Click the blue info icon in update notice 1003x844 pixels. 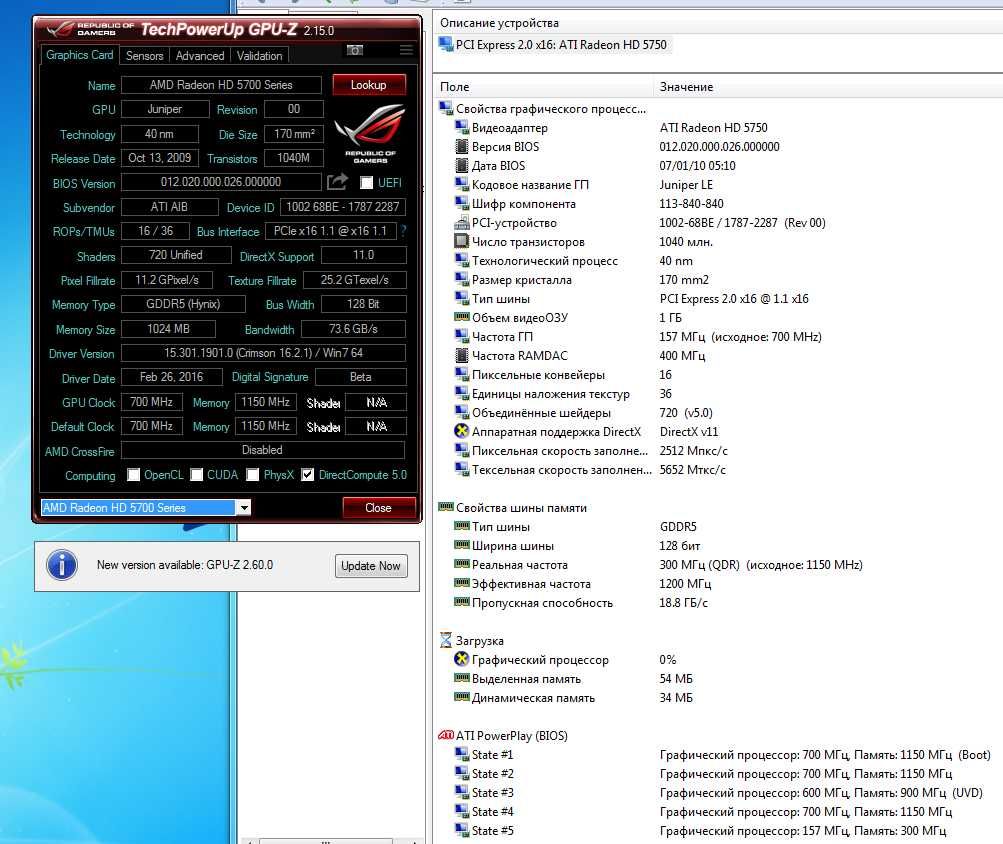(62, 565)
